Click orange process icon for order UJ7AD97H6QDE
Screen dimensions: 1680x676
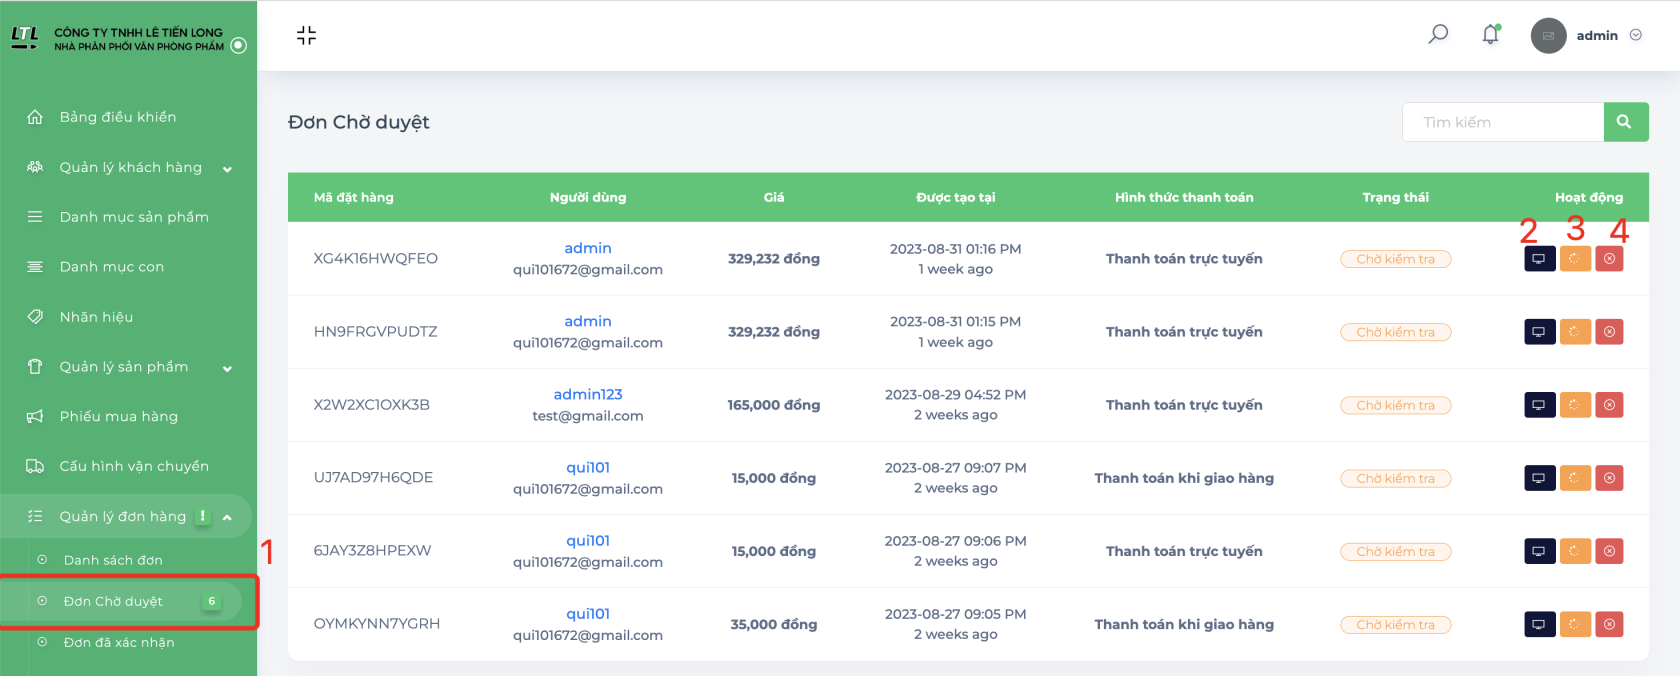click(x=1575, y=478)
